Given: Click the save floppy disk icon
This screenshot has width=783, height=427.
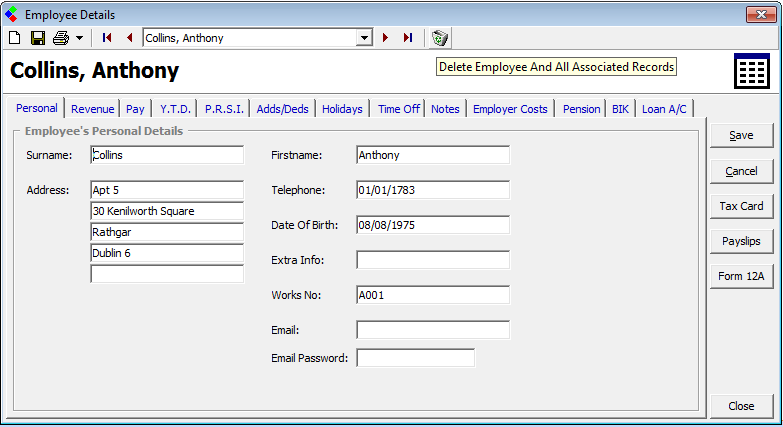Looking at the screenshot, I should tap(37, 38).
